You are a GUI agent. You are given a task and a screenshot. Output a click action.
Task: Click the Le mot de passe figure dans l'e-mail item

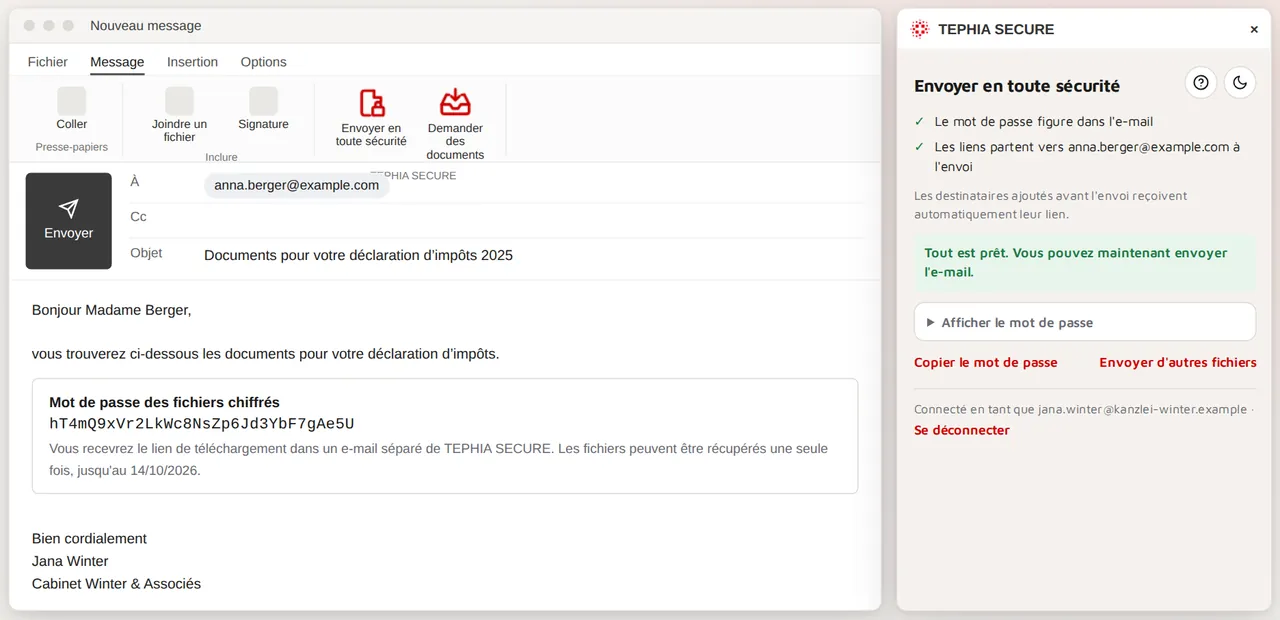[x=1044, y=121]
